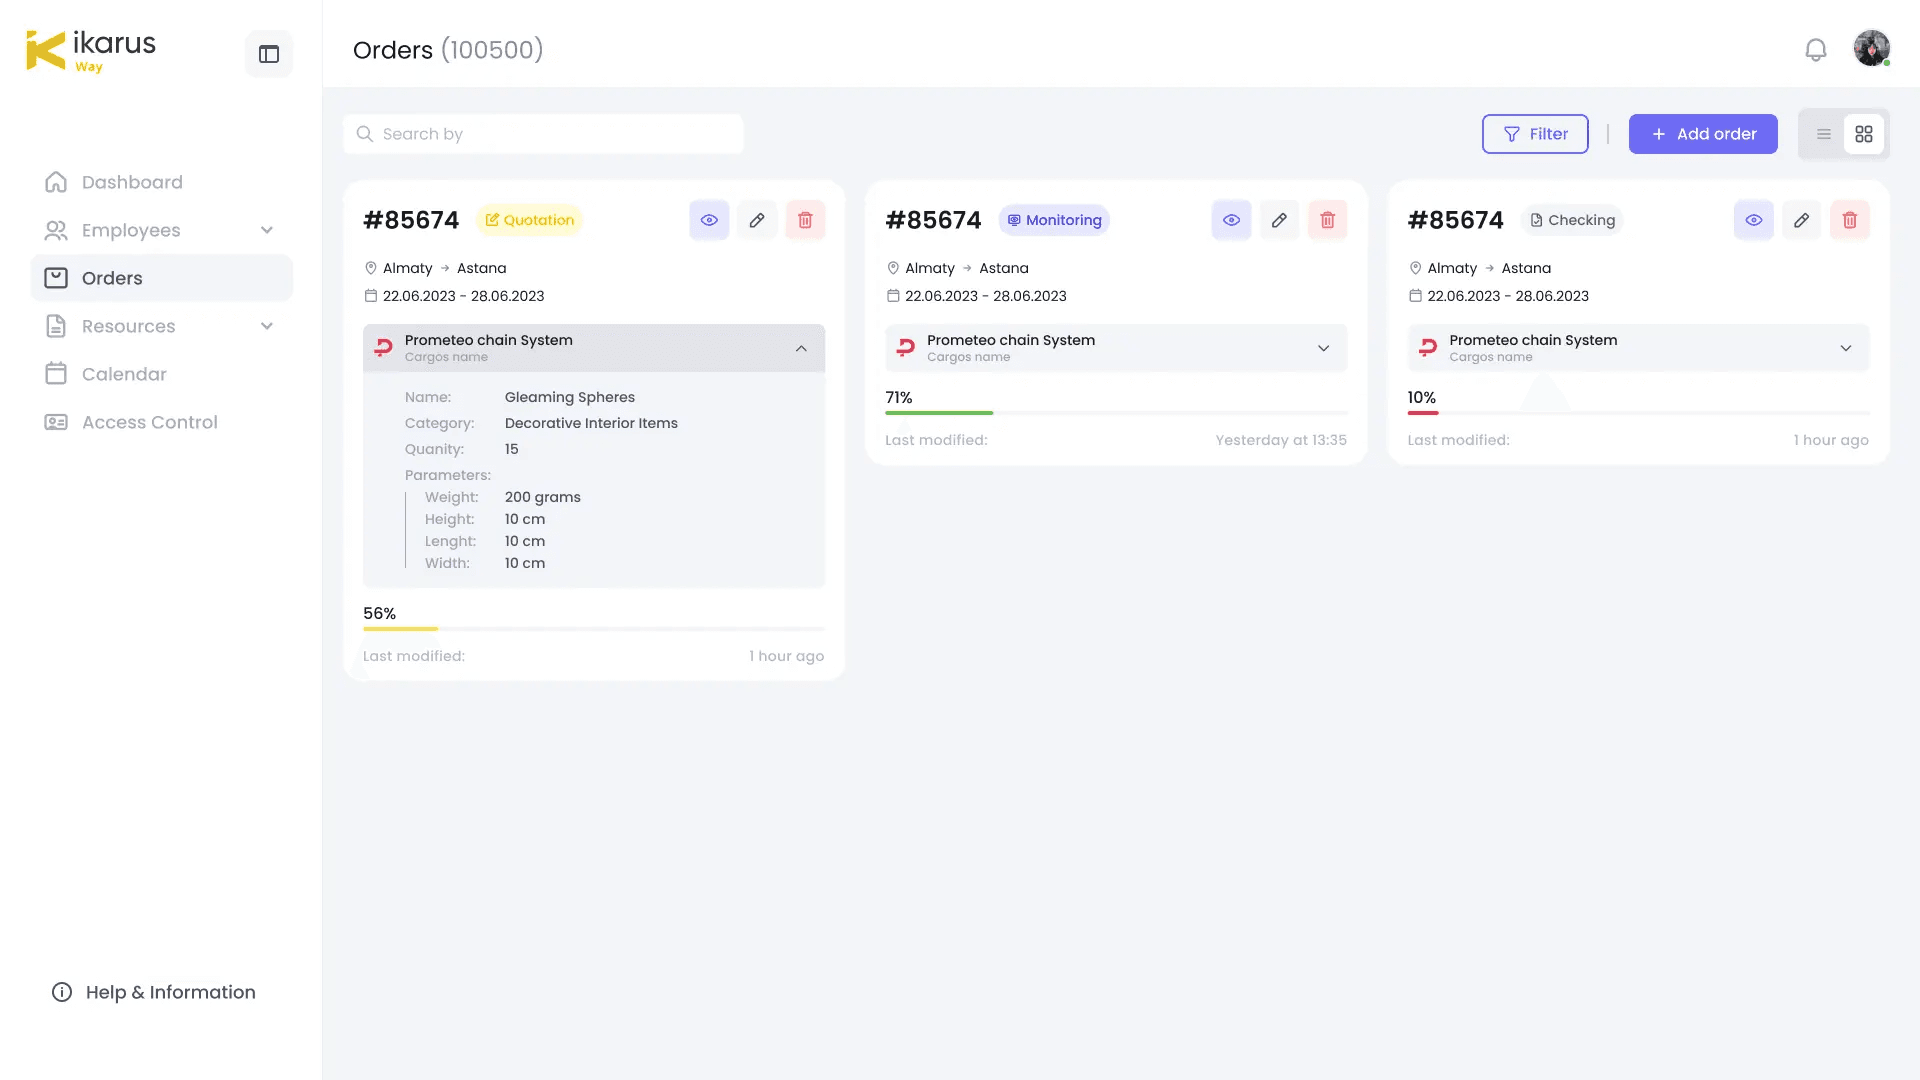Open the Filter options
This screenshot has height=1080, width=1920.
click(x=1534, y=134)
